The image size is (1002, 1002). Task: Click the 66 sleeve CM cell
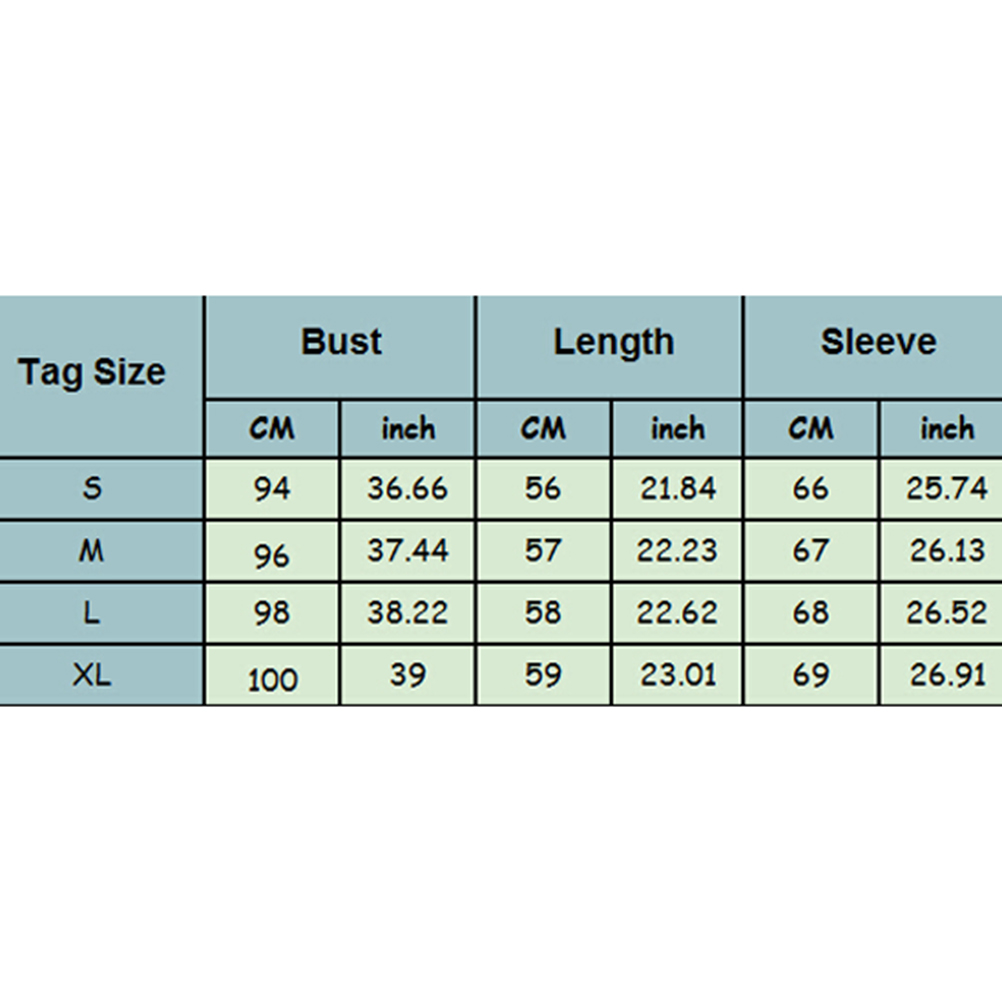tap(811, 489)
